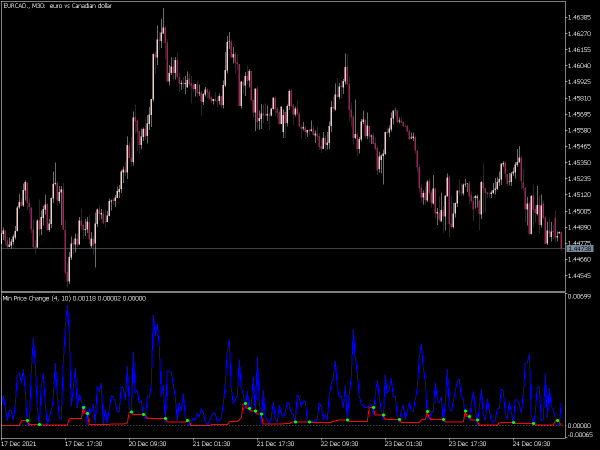Click the 1.45925 price axis label
This screenshot has height=450, width=600.
click(579, 82)
